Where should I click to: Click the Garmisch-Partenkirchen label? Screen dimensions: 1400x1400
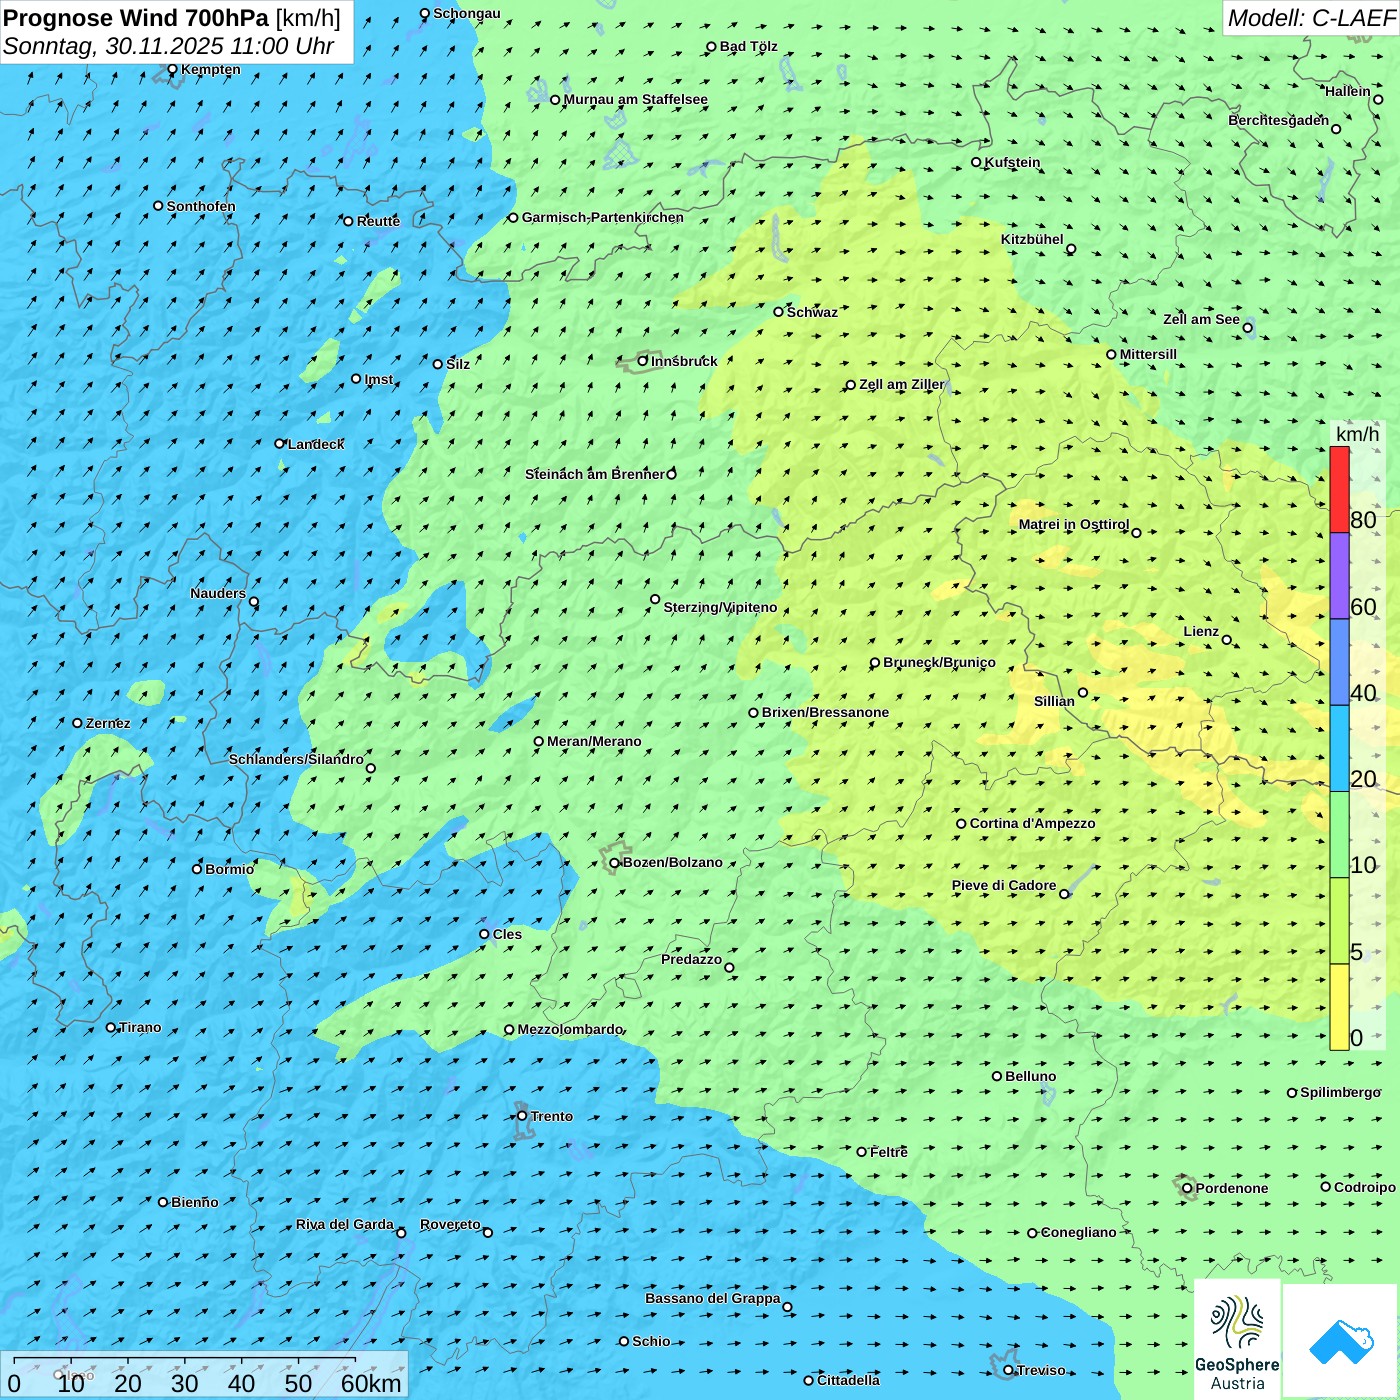tap(602, 217)
